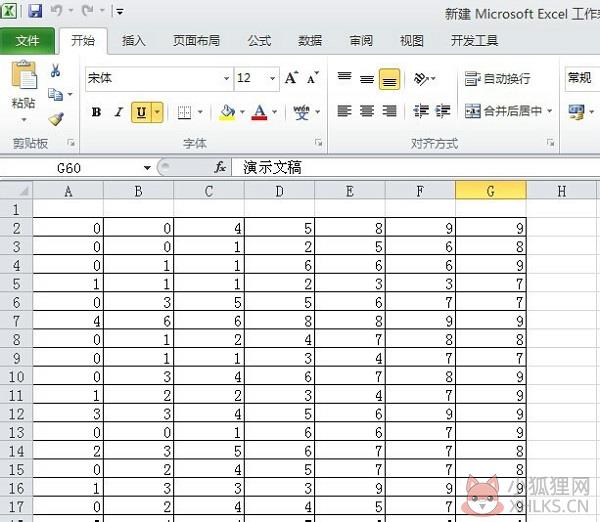Toggle top vertical alignment
The width and height of the screenshot is (600, 522).
click(x=344, y=78)
